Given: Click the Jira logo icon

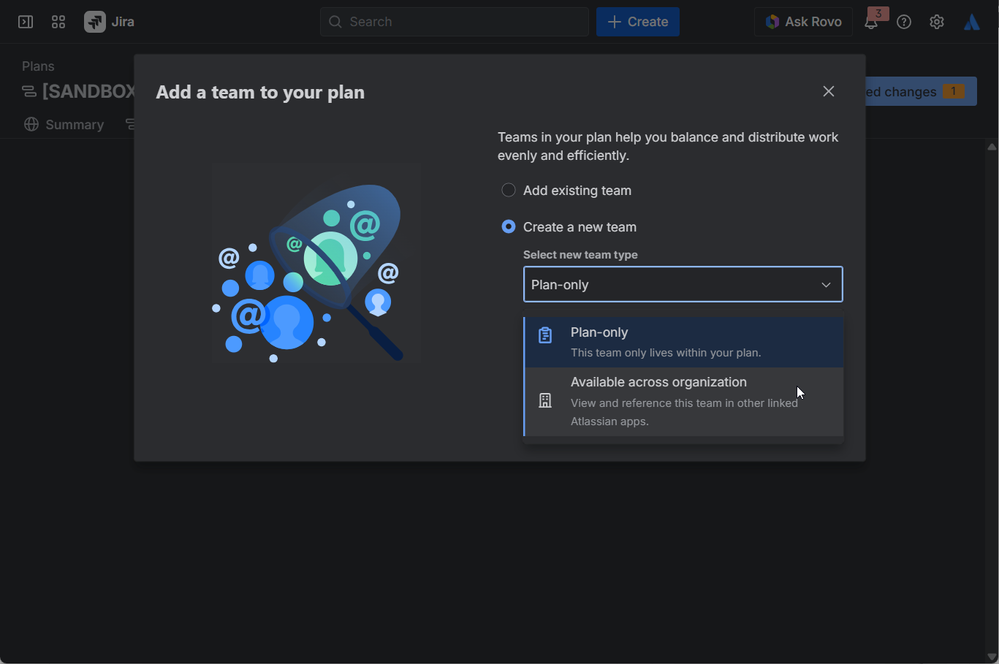Looking at the screenshot, I should [x=95, y=22].
